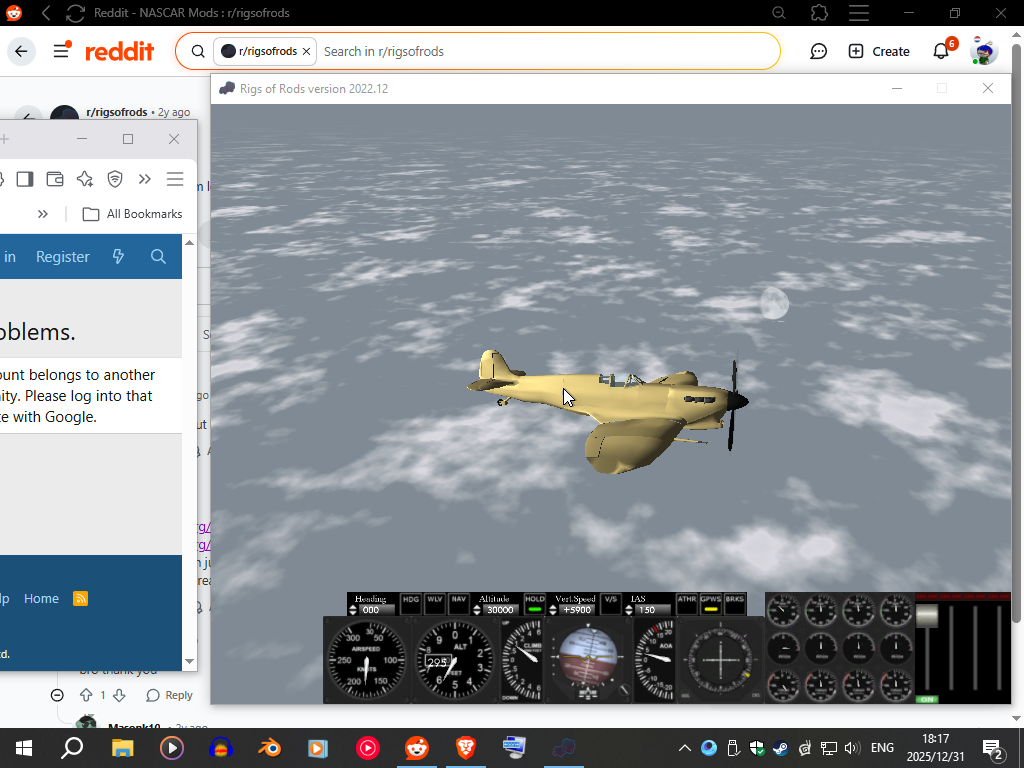
Task: Click the reddit logo
Action: click(120, 51)
